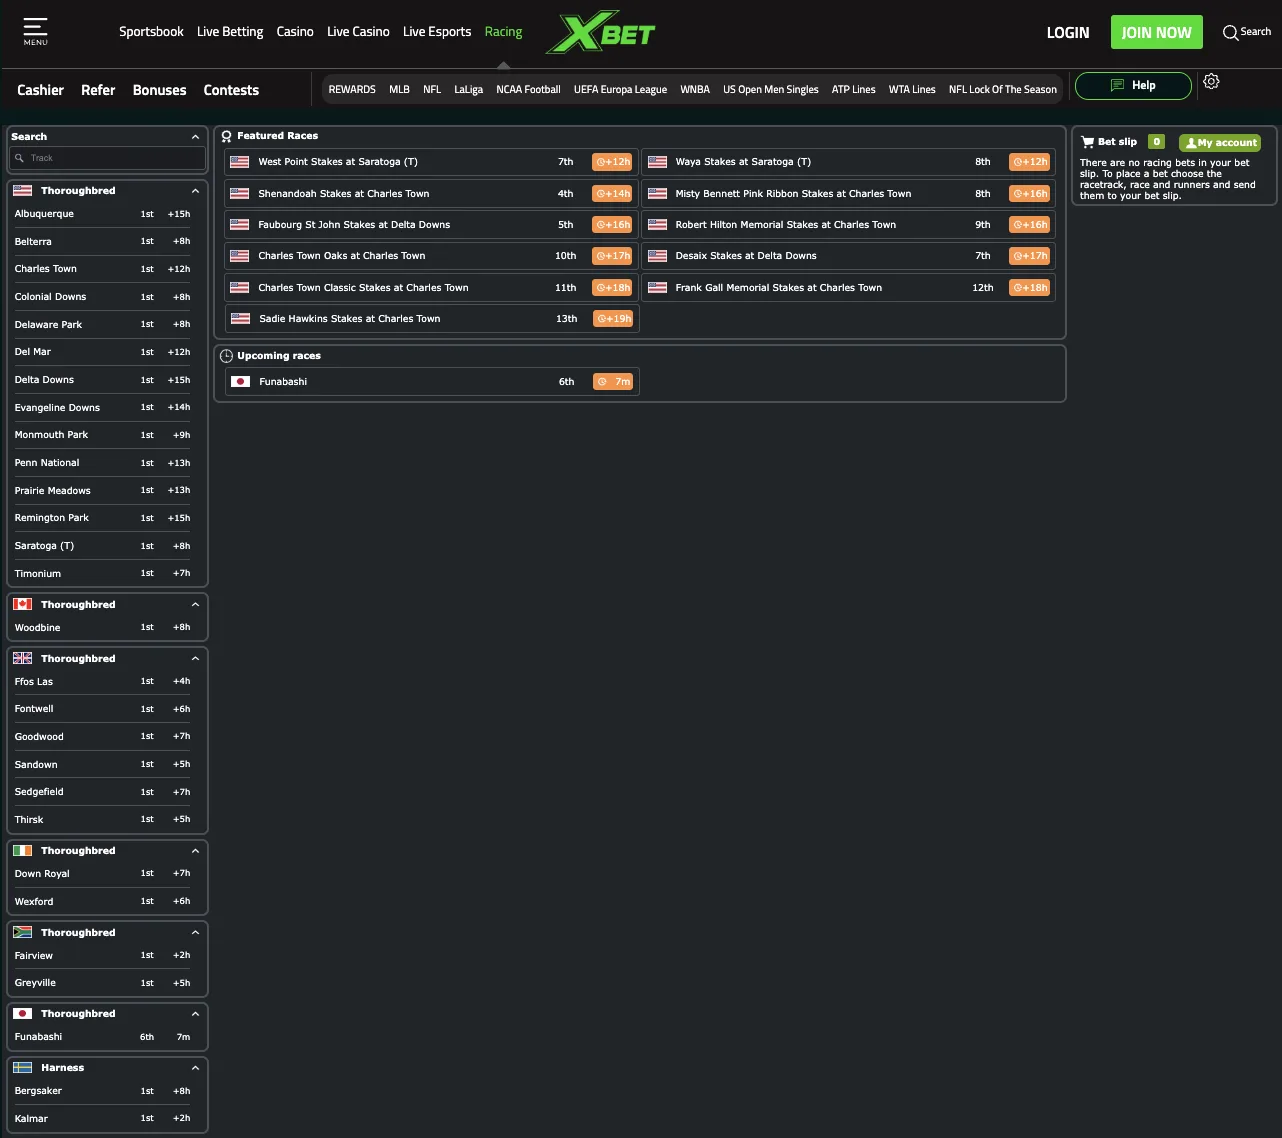Click the JOIN NOW button
Screen dimensions: 1282x1138
click(1156, 33)
